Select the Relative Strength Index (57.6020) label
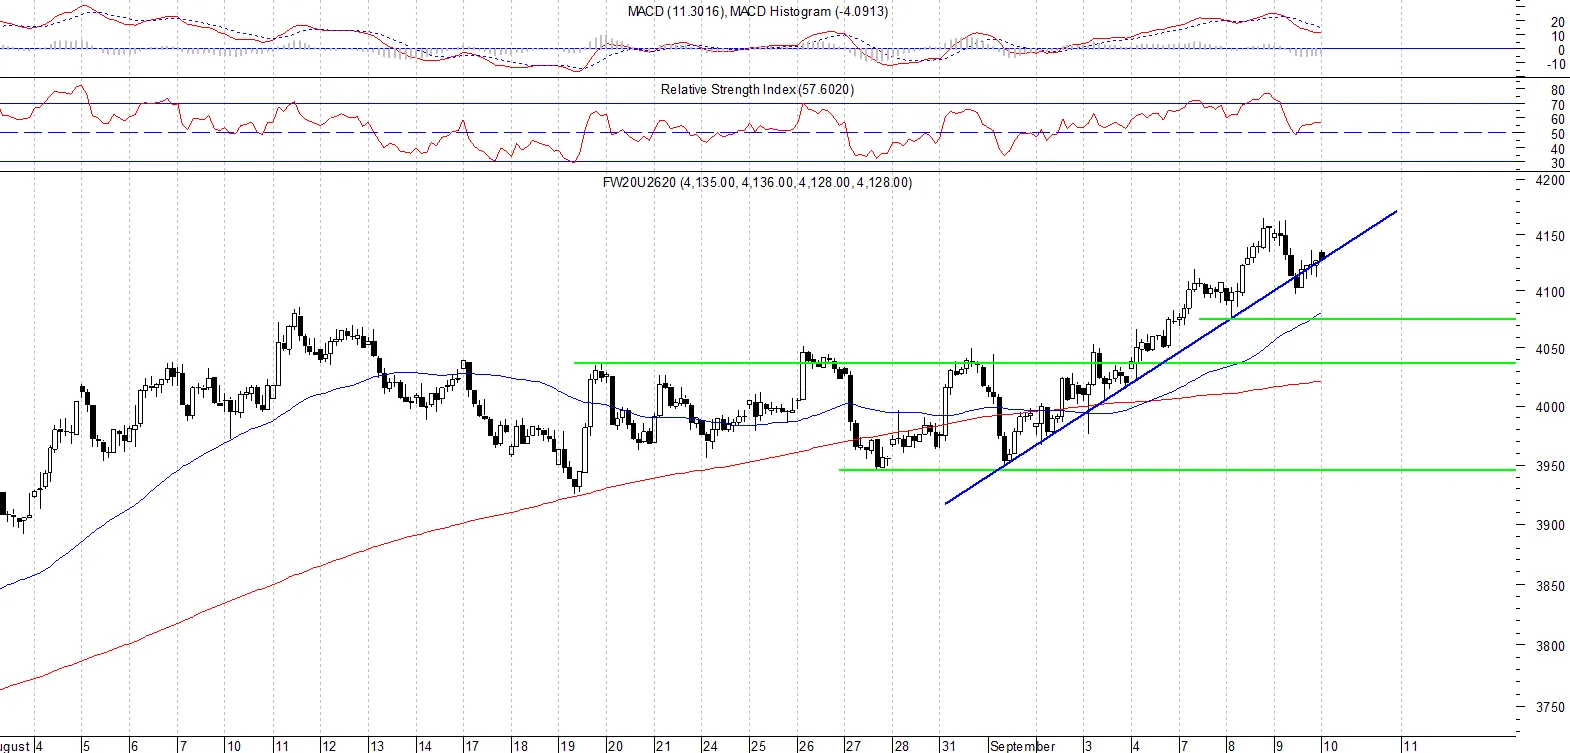Image resolution: width=1570 pixels, height=753 pixels. point(757,90)
